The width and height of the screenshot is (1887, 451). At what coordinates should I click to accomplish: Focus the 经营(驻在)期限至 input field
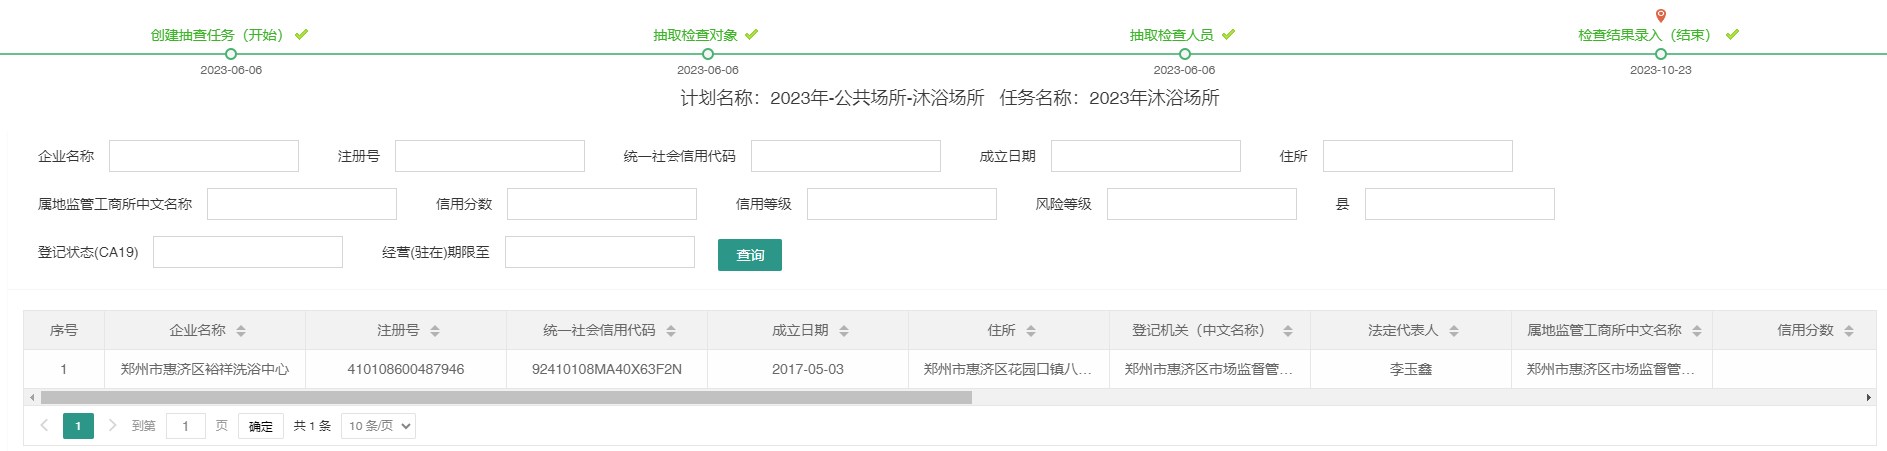(600, 252)
